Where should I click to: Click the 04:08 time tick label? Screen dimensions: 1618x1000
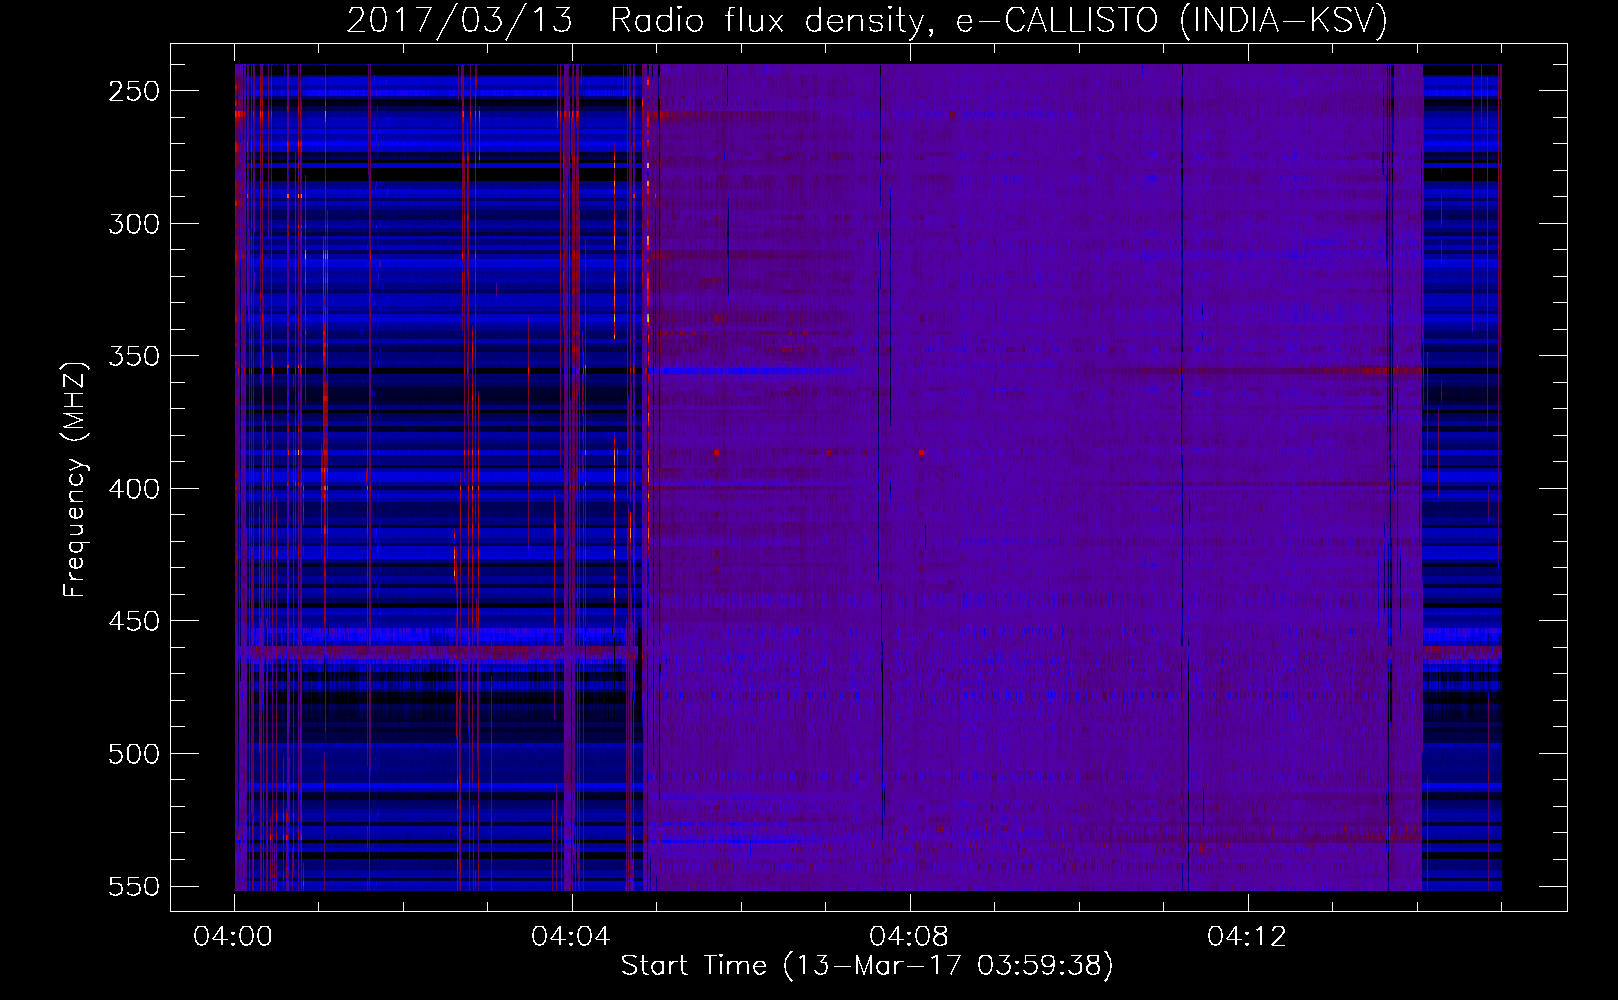click(x=909, y=937)
